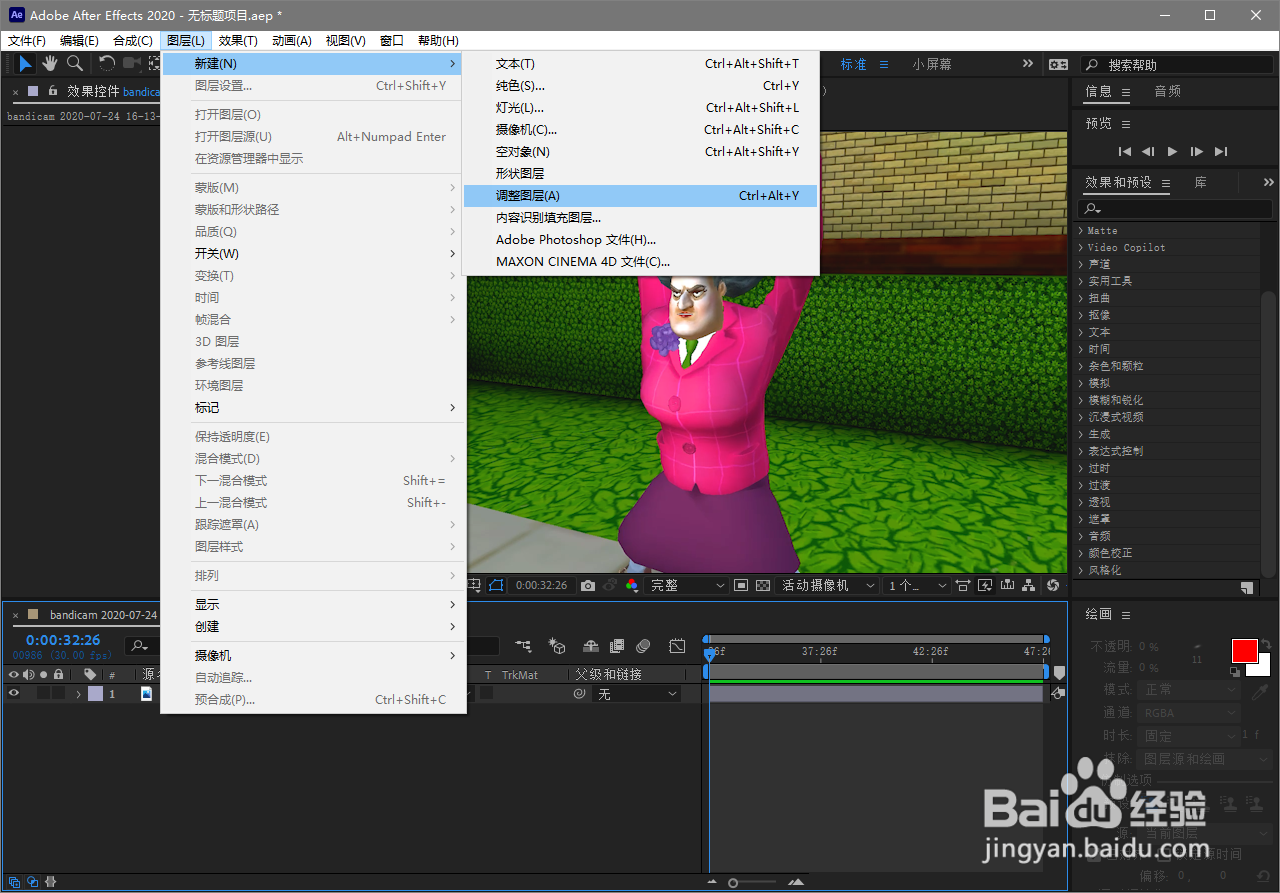Choose 形状图层 from submenu

coord(640,174)
